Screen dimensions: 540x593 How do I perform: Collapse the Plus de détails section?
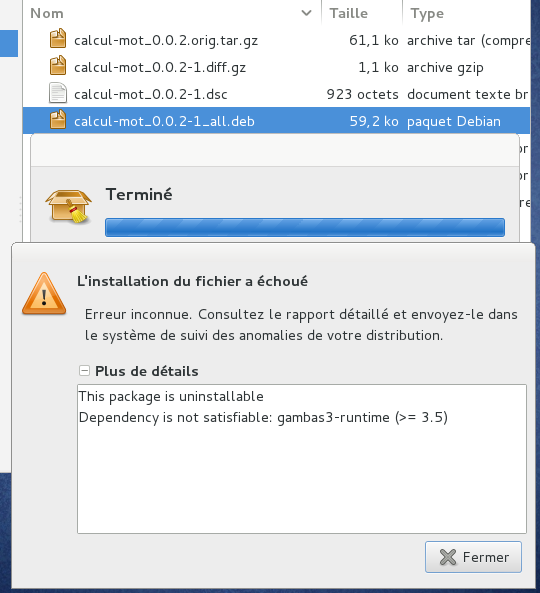tap(84, 371)
